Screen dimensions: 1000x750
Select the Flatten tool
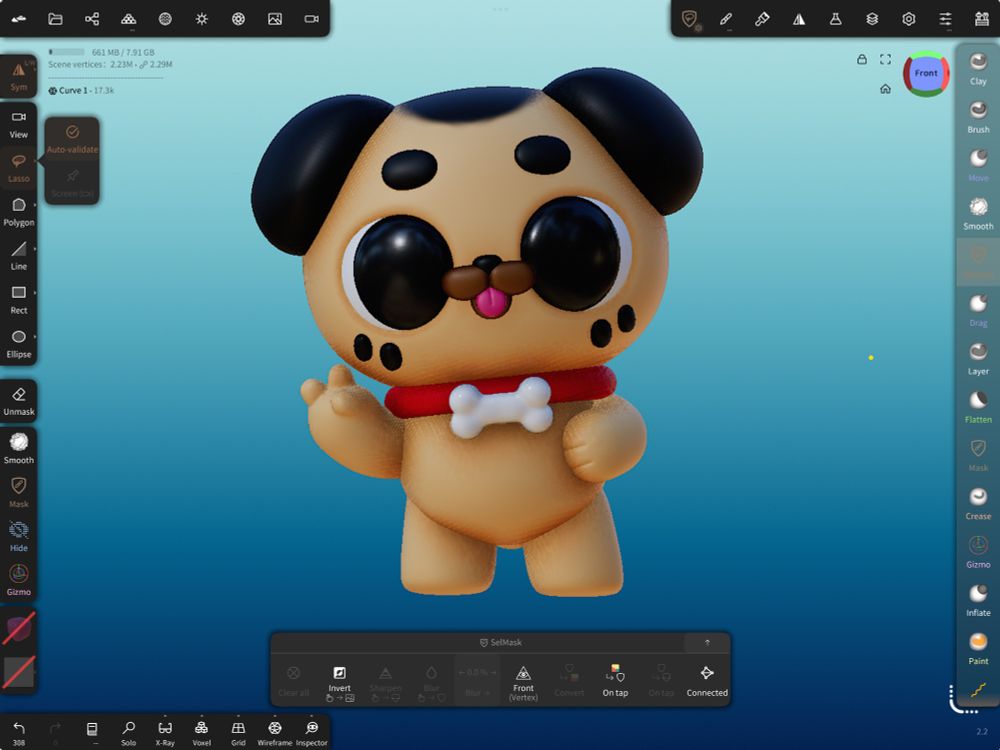[978, 408]
